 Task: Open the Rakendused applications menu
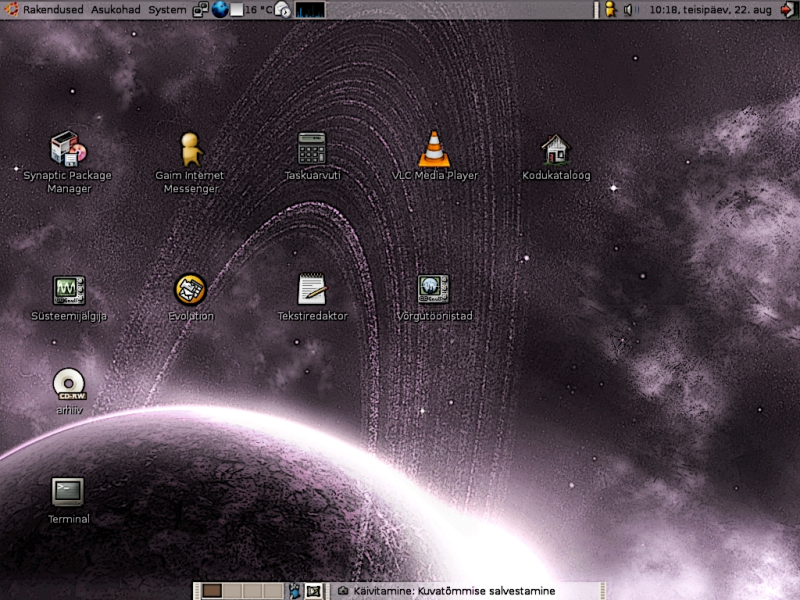tap(53, 10)
